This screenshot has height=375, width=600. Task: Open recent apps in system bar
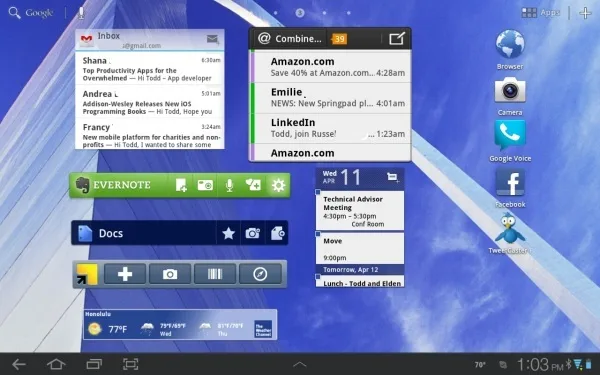[x=94, y=364]
